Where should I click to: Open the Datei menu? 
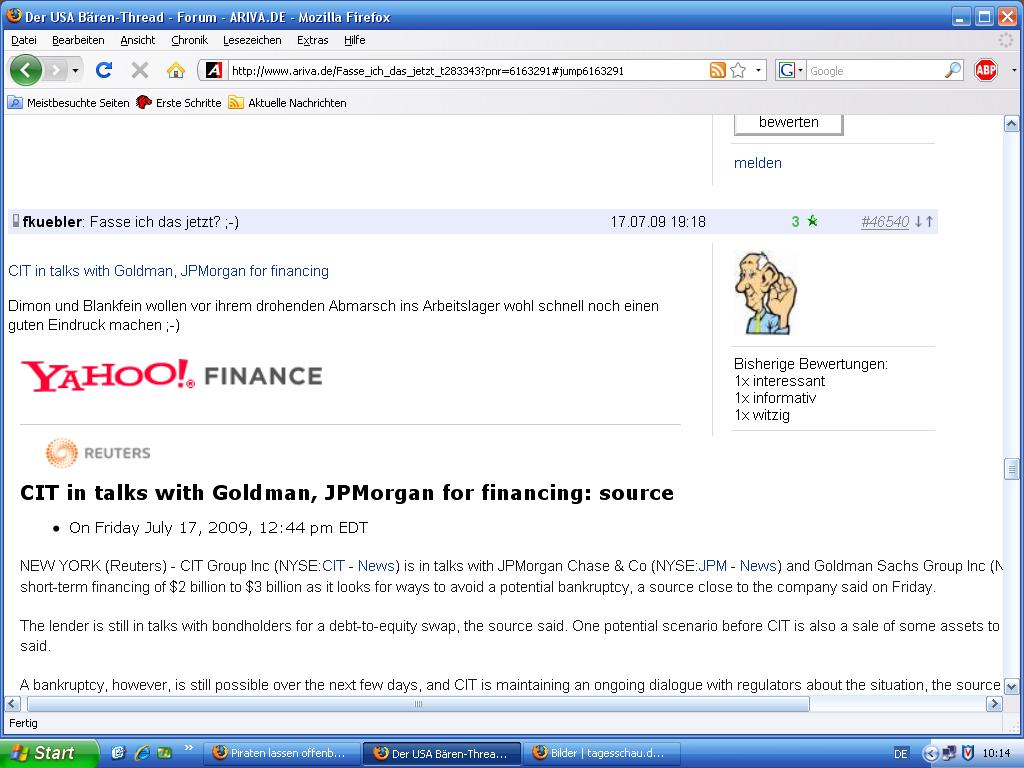click(x=24, y=40)
